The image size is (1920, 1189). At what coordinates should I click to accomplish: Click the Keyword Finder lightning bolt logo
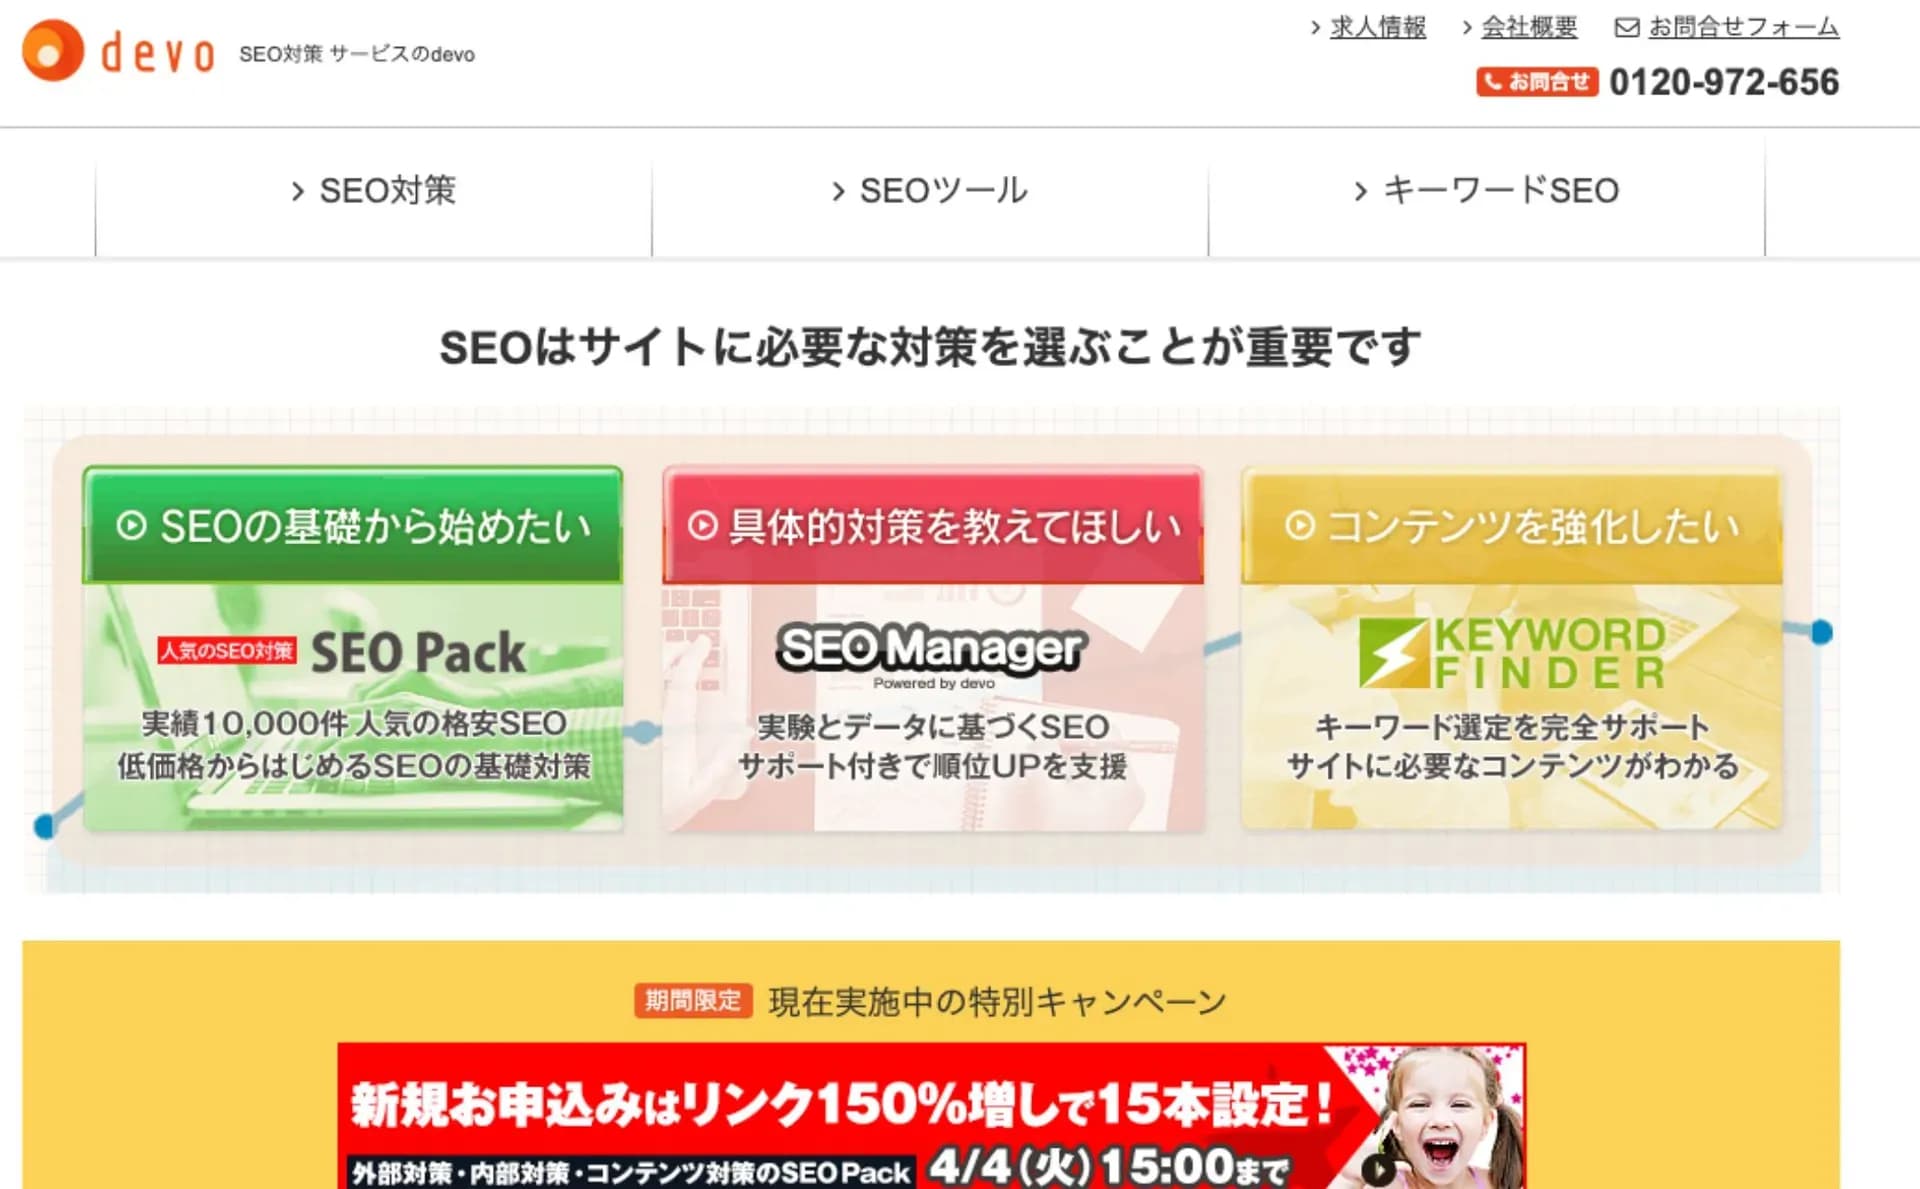click(x=1393, y=653)
